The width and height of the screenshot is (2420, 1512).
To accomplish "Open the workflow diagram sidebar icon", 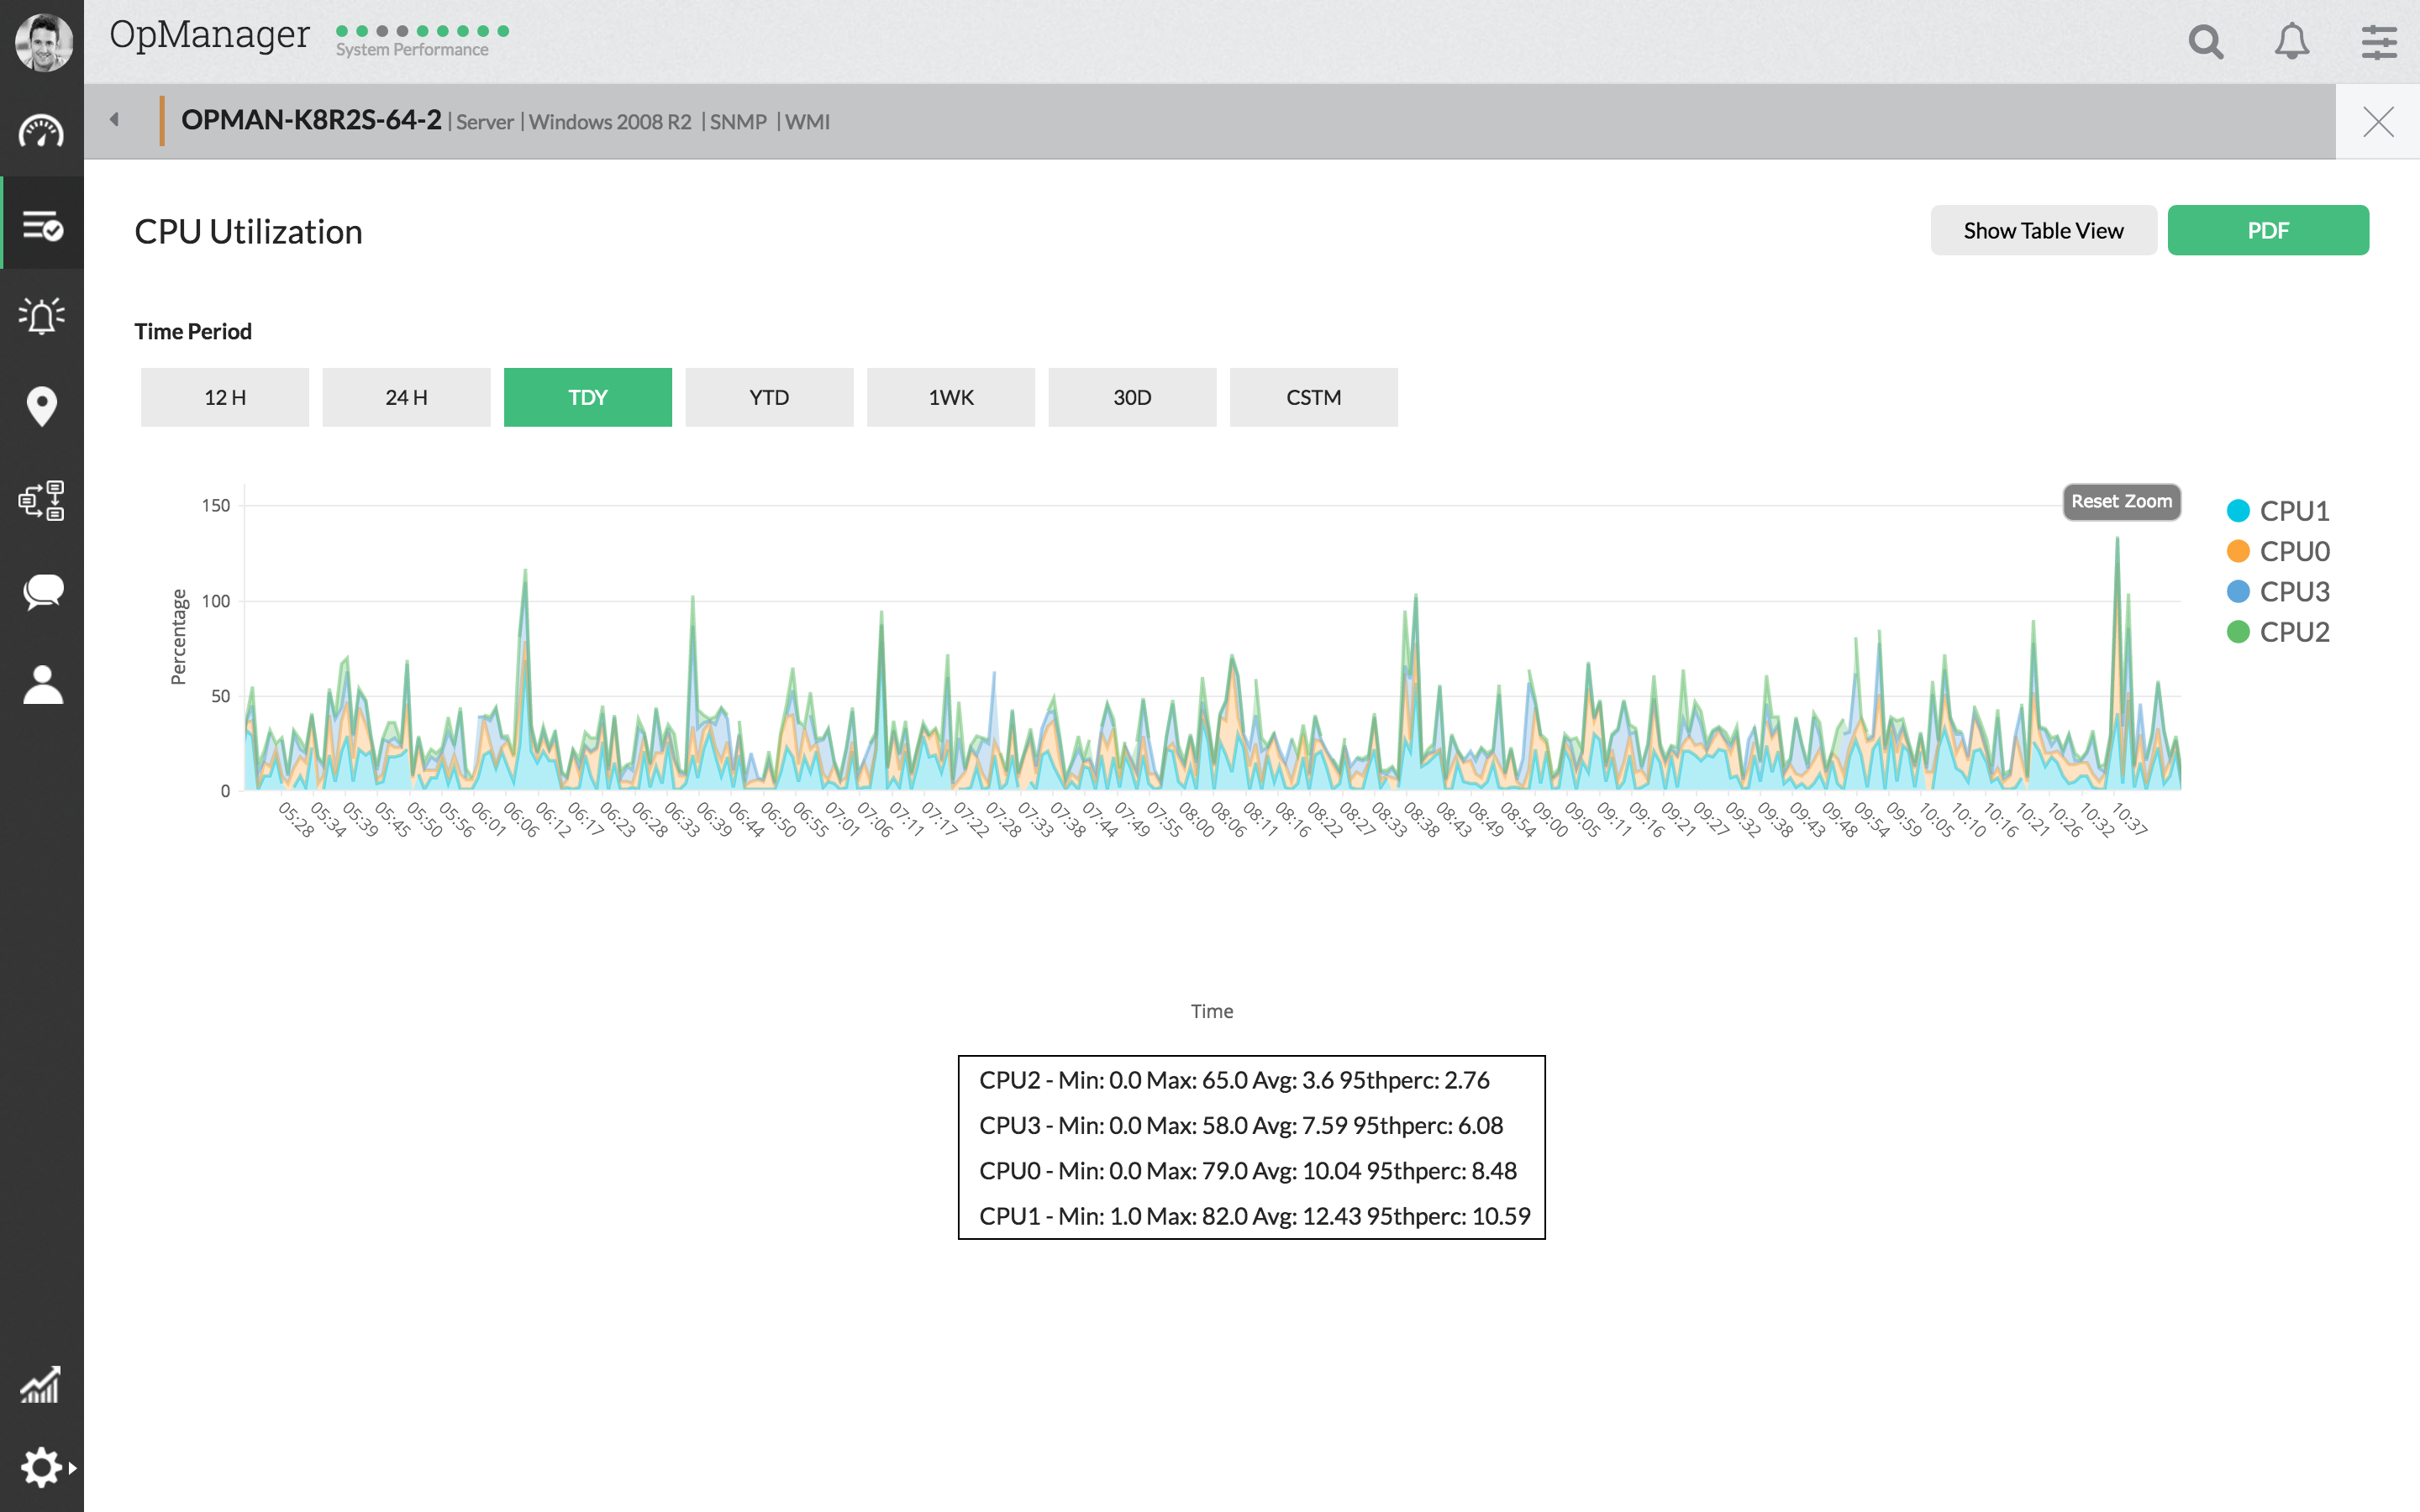I will click(x=41, y=500).
